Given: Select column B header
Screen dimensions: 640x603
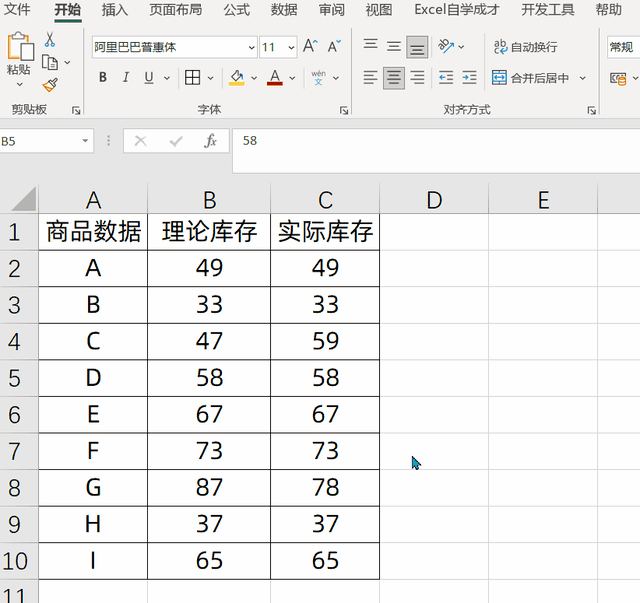Looking at the screenshot, I should point(209,200).
